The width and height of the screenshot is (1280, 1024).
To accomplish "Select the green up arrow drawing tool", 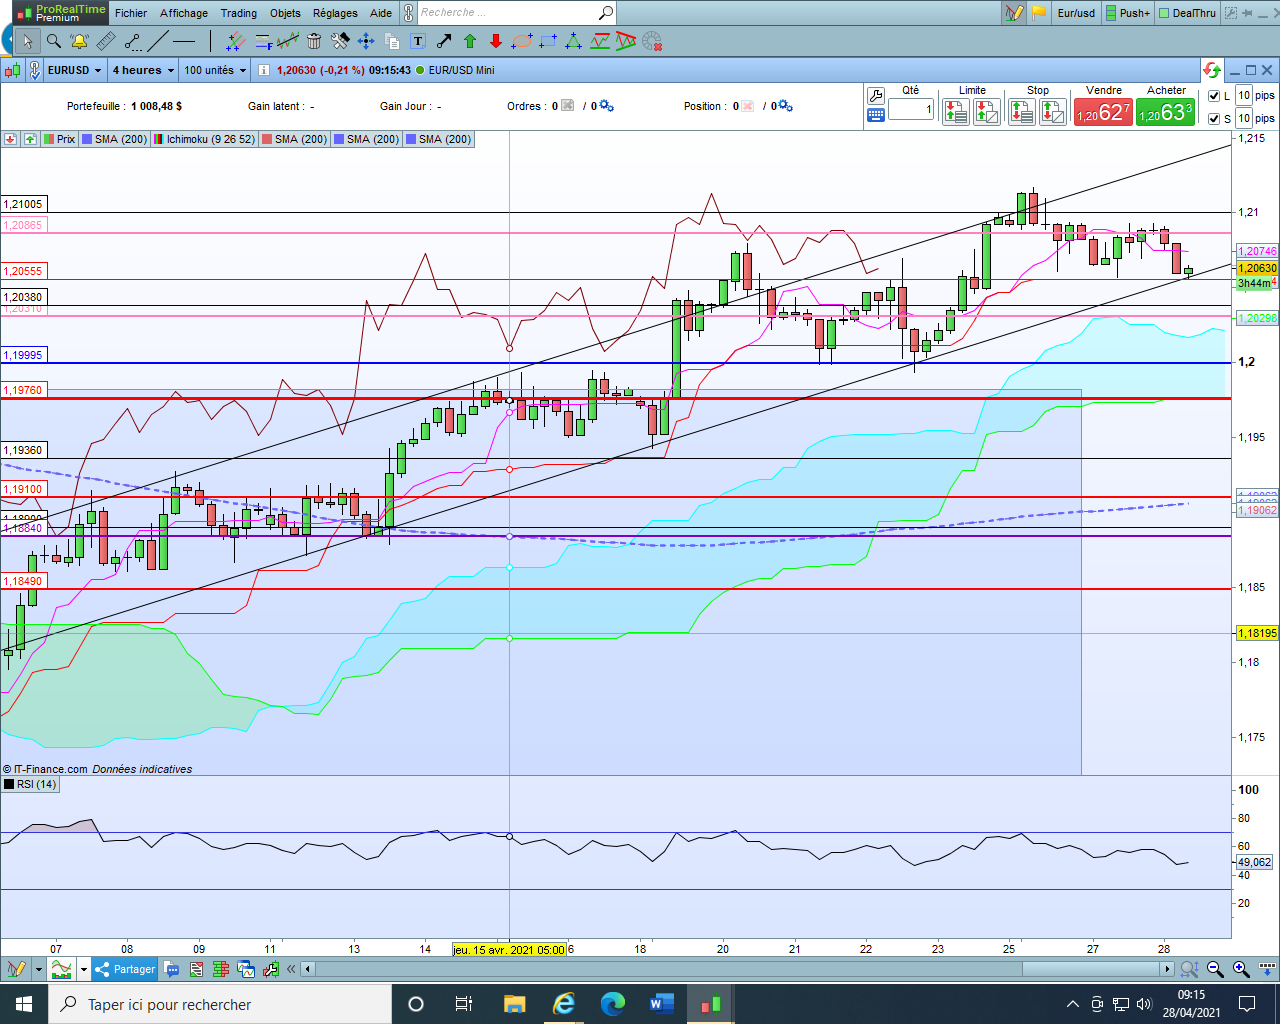I will click(x=470, y=41).
